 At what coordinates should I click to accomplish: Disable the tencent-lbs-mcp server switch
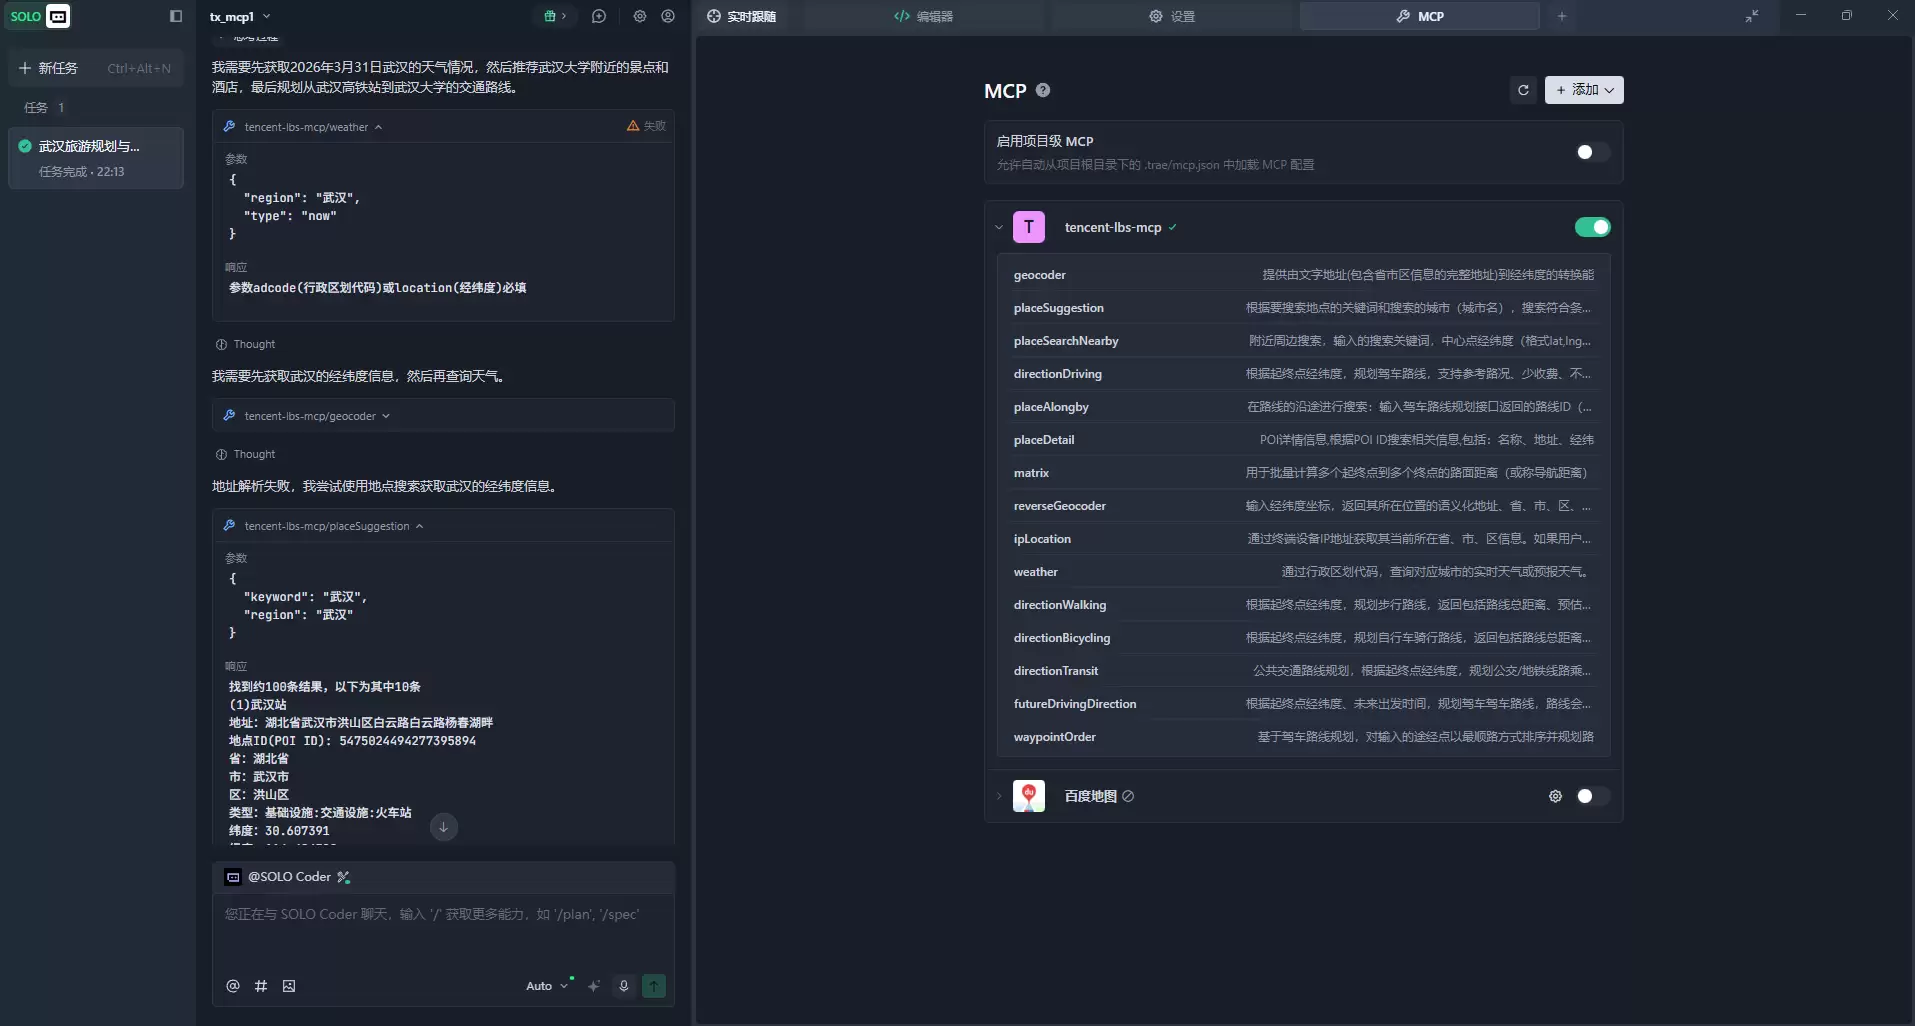[x=1592, y=227]
